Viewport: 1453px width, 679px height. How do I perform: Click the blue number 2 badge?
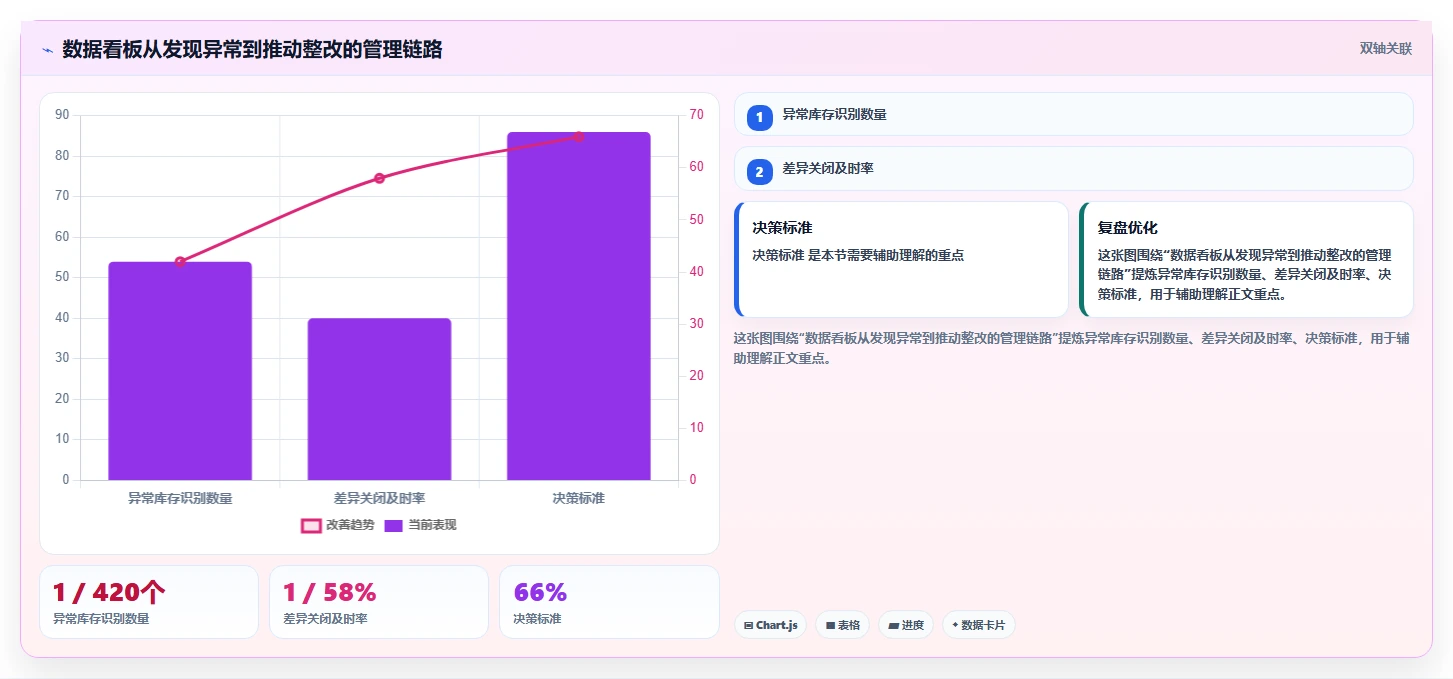tap(759, 172)
